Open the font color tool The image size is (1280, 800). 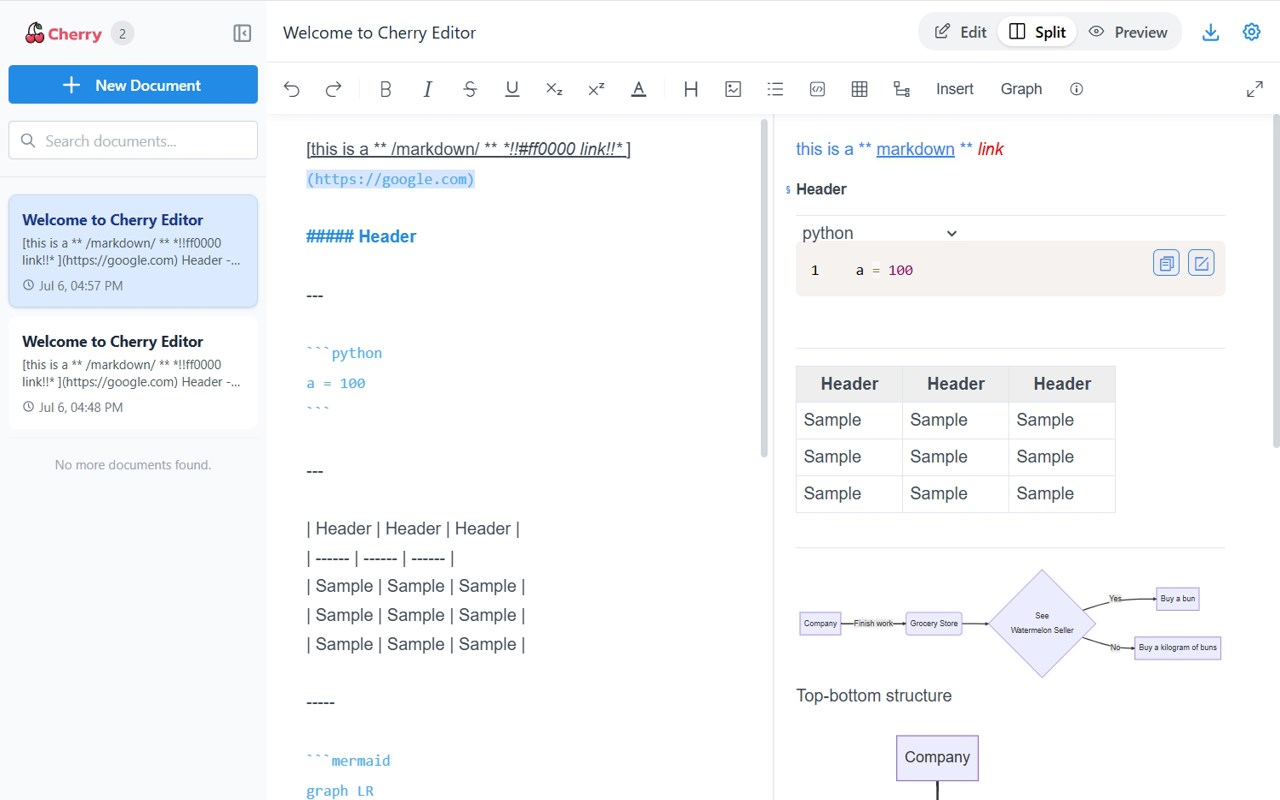[638, 89]
